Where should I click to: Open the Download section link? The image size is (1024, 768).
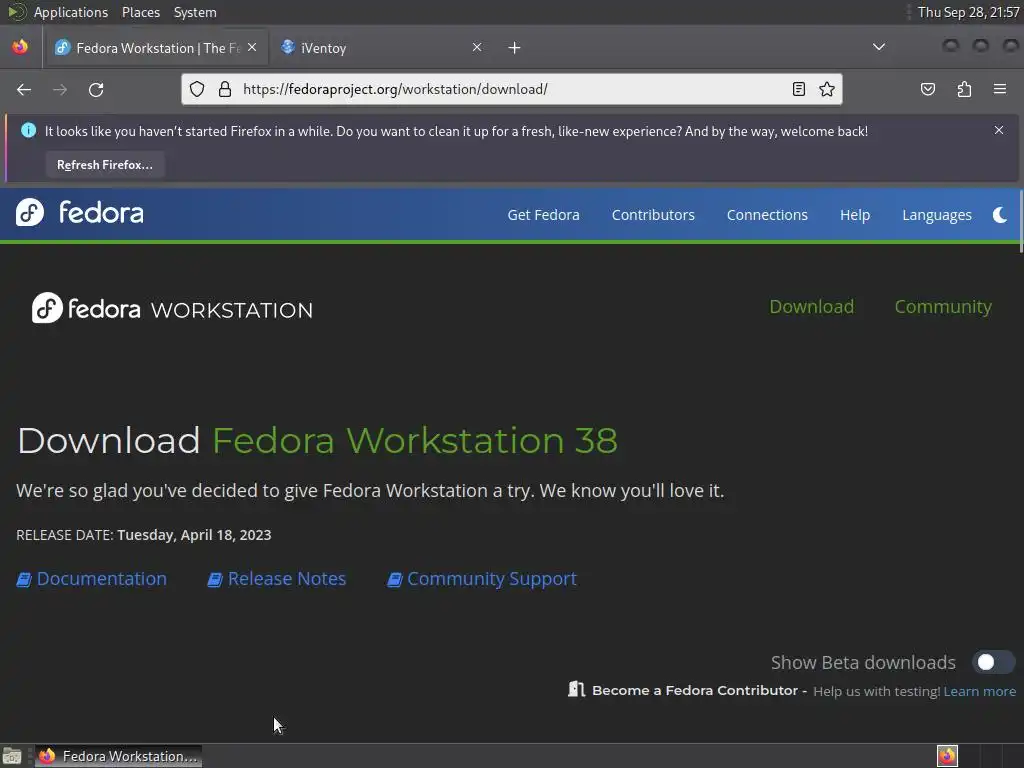coord(811,306)
